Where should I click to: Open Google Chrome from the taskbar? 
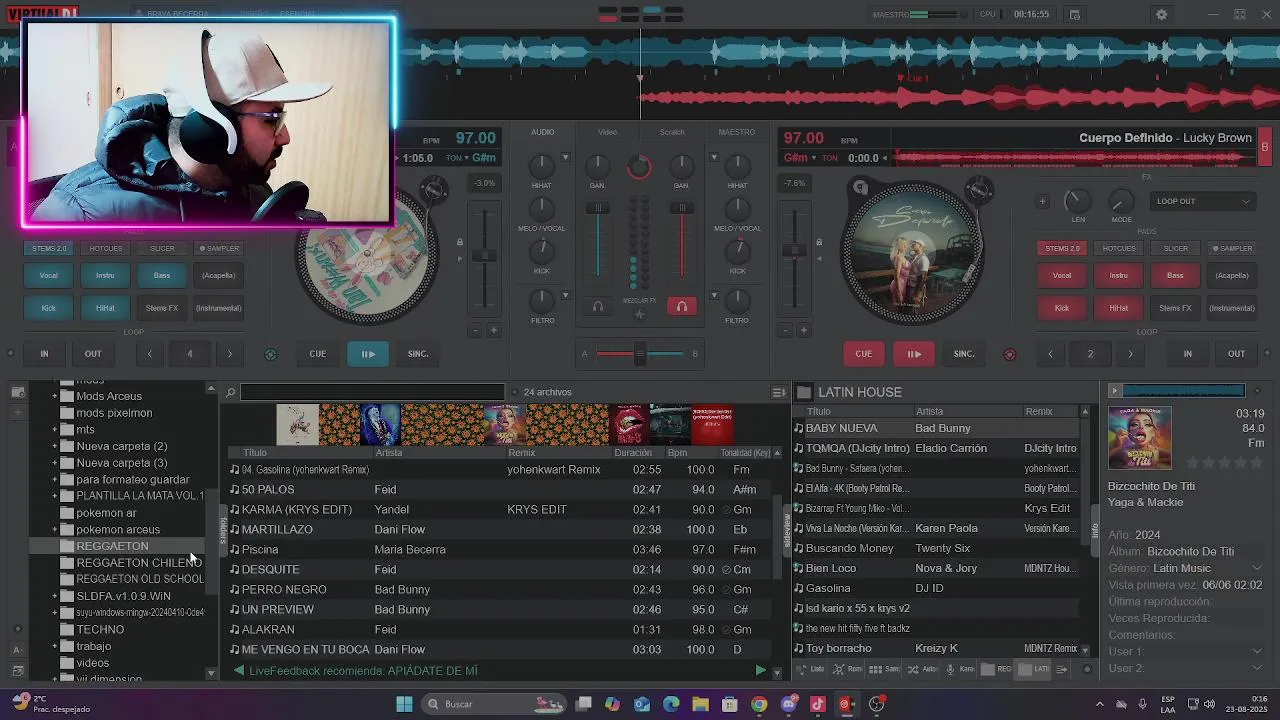(x=759, y=704)
